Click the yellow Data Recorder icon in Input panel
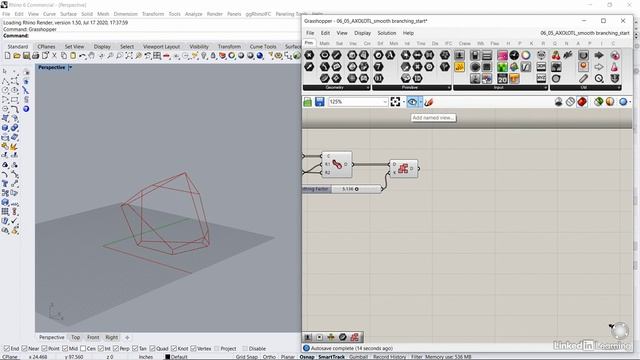Screen dimensions: 640x360 pyautogui.click(x=459, y=67)
